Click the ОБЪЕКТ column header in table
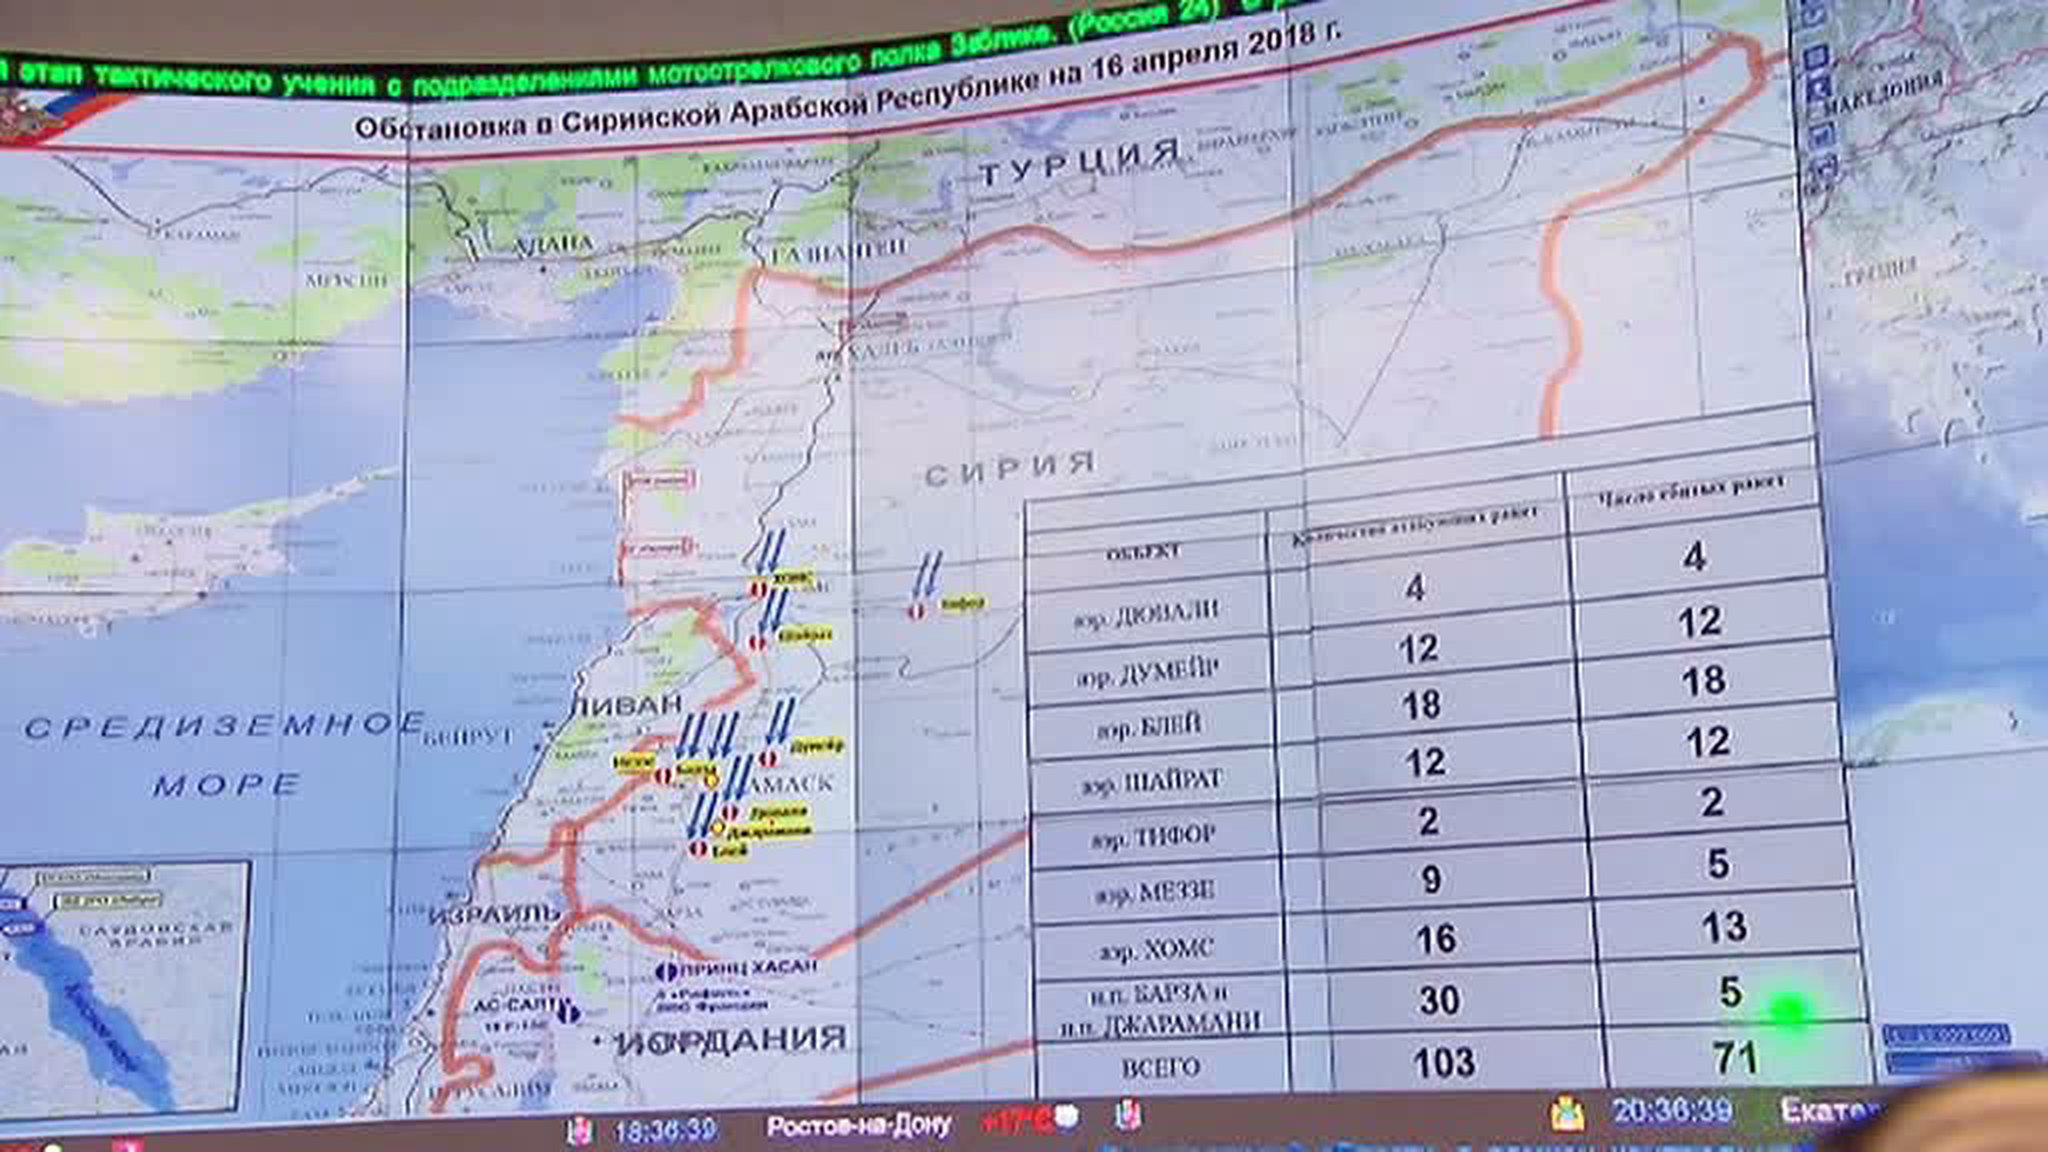This screenshot has width=2048, height=1152. coord(1144,552)
